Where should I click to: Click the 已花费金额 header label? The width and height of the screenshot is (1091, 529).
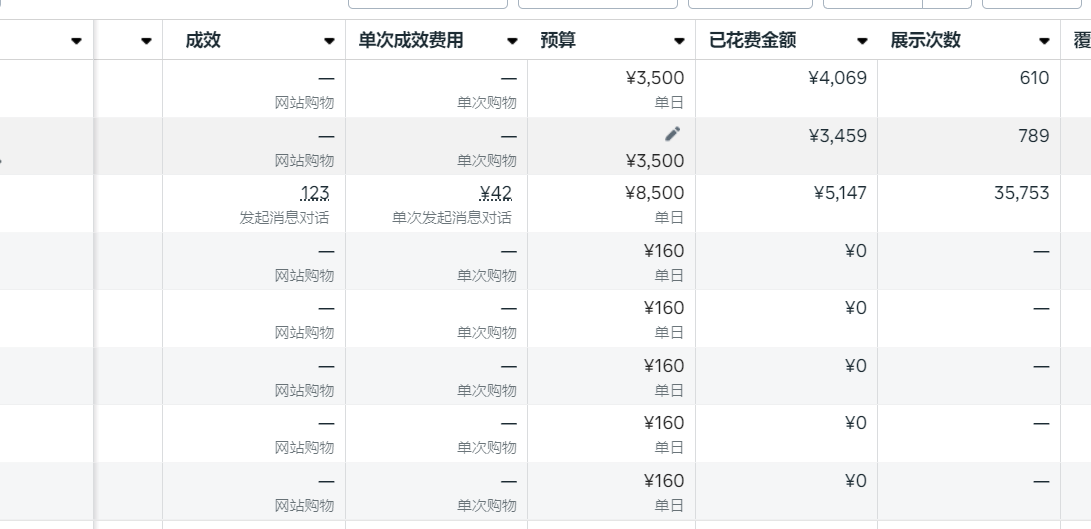[x=753, y=41]
